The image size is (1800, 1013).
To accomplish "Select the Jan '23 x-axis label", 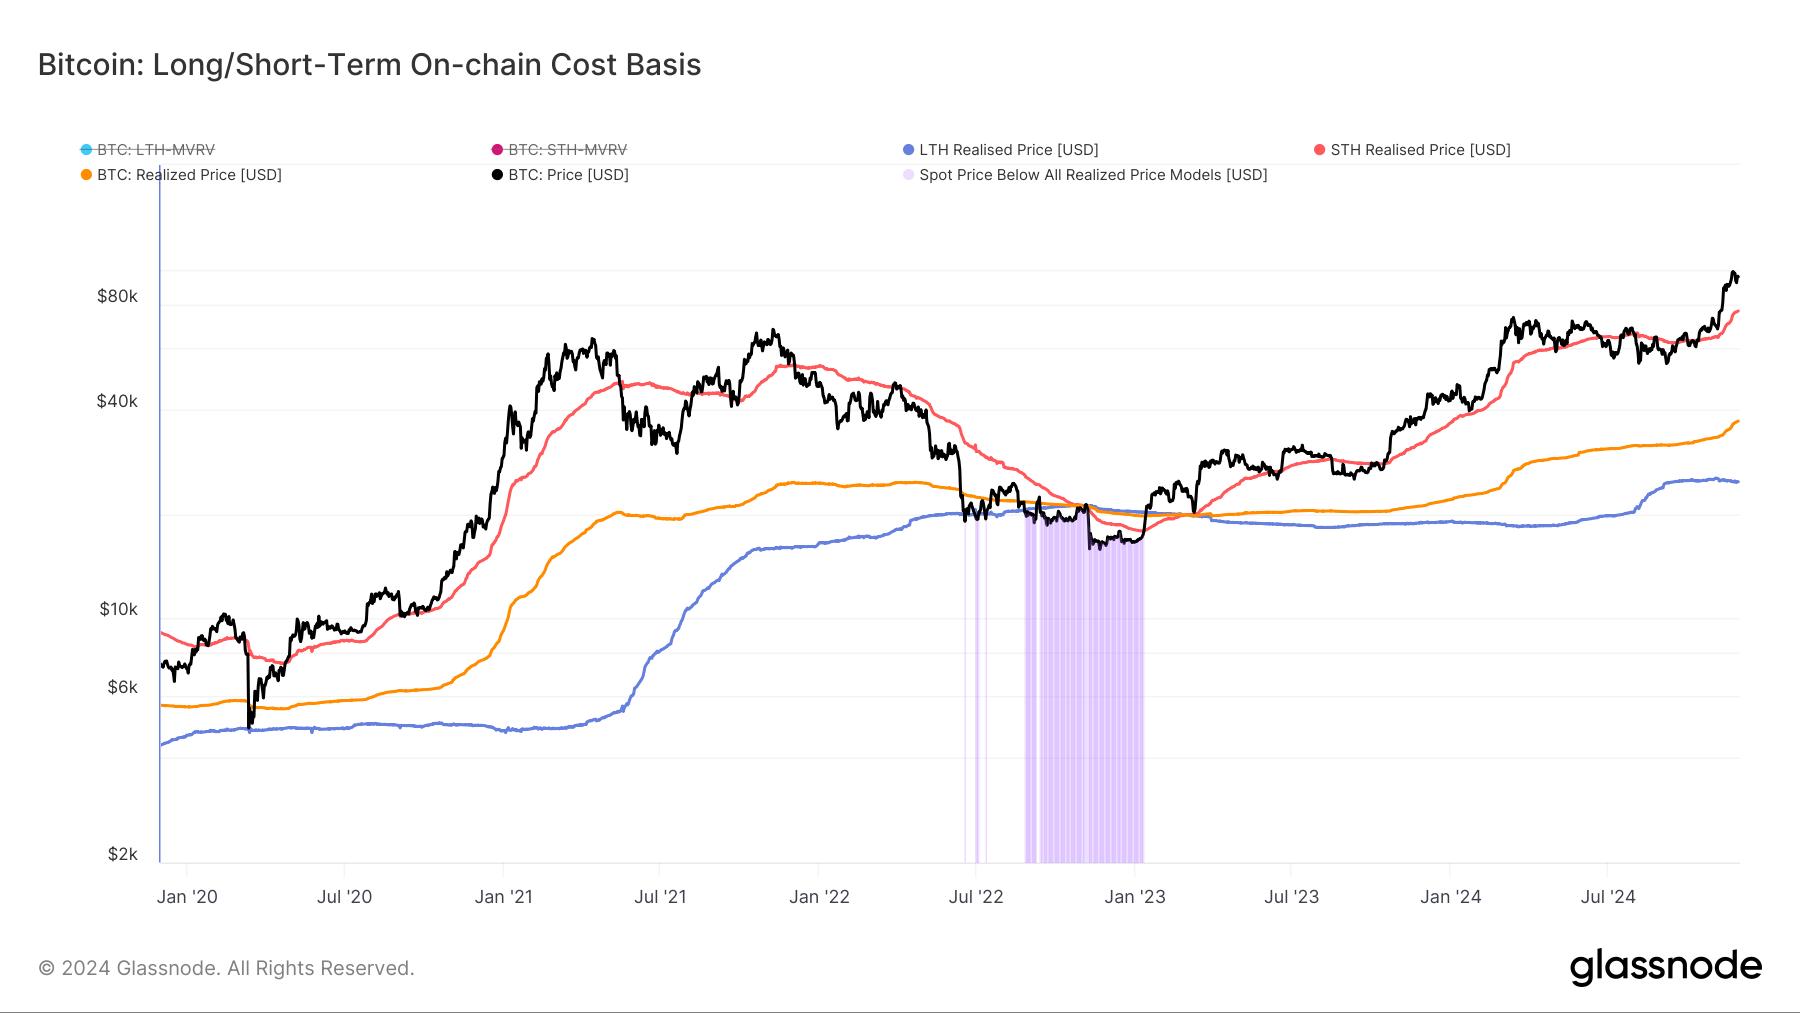I will click(1134, 896).
